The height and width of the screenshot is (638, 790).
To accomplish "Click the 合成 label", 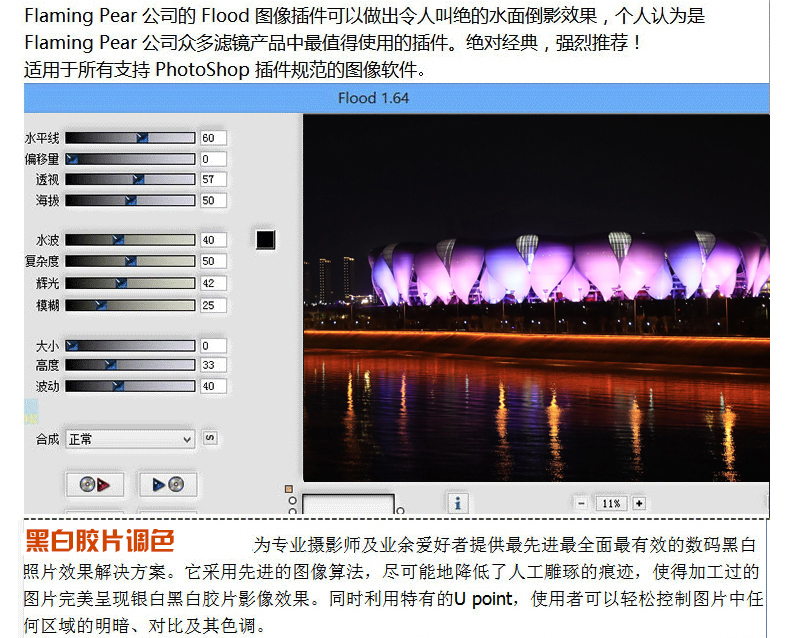I will click(47, 439).
